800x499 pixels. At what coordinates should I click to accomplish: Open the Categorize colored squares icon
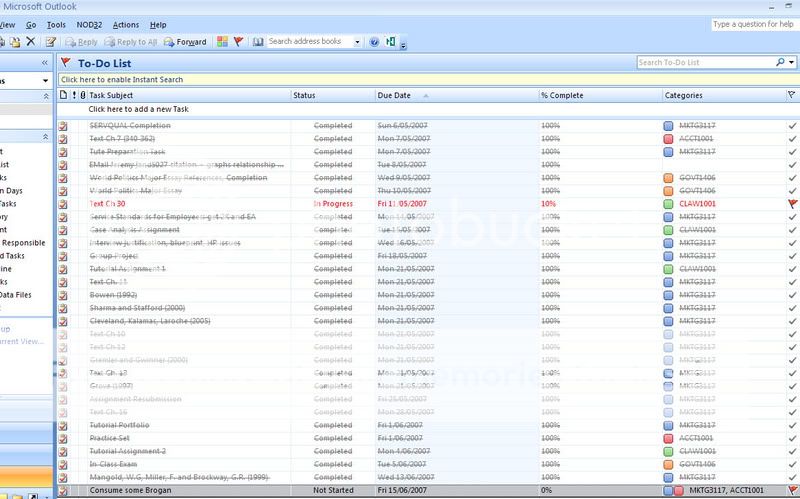pyautogui.click(x=222, y=42)
